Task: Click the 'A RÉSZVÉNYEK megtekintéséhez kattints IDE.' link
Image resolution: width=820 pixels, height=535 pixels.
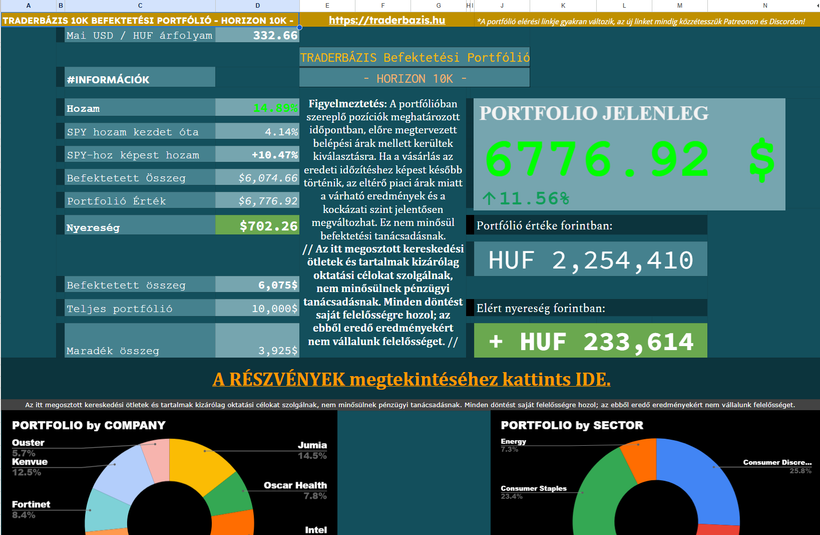Action: (411, 379)
